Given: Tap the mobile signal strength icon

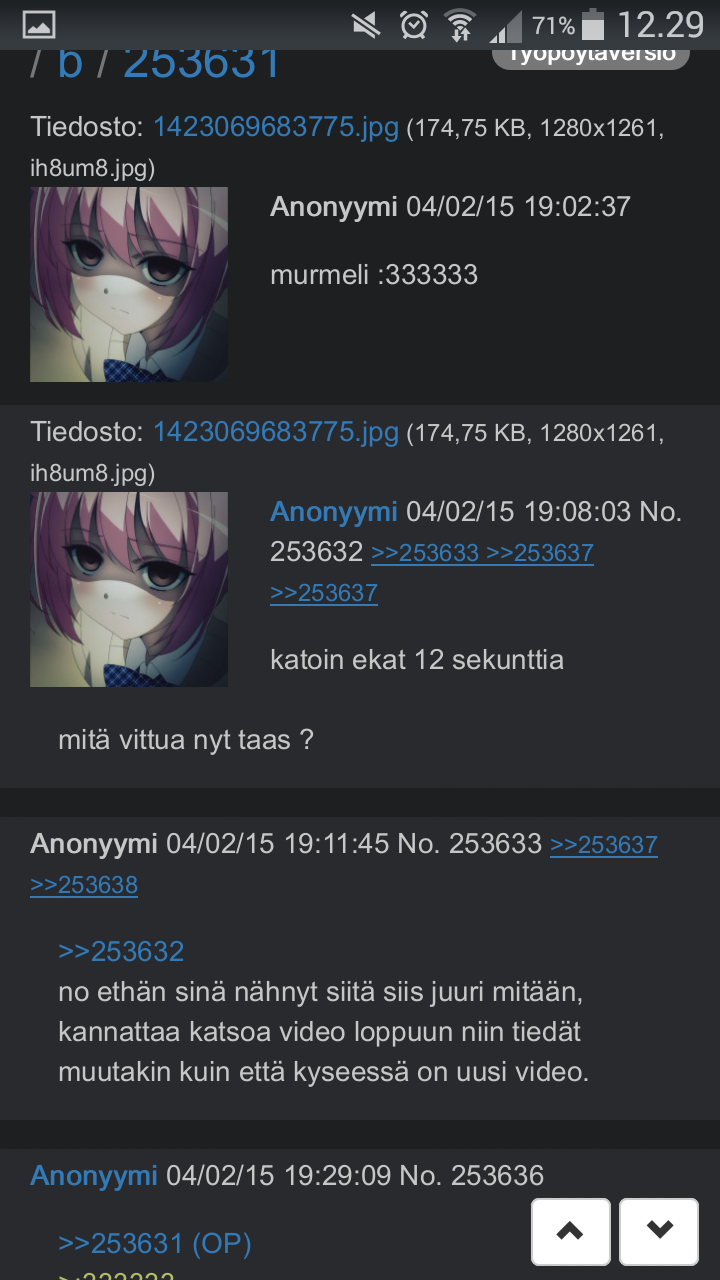Looking at the screenshot, I should (506, 26).
